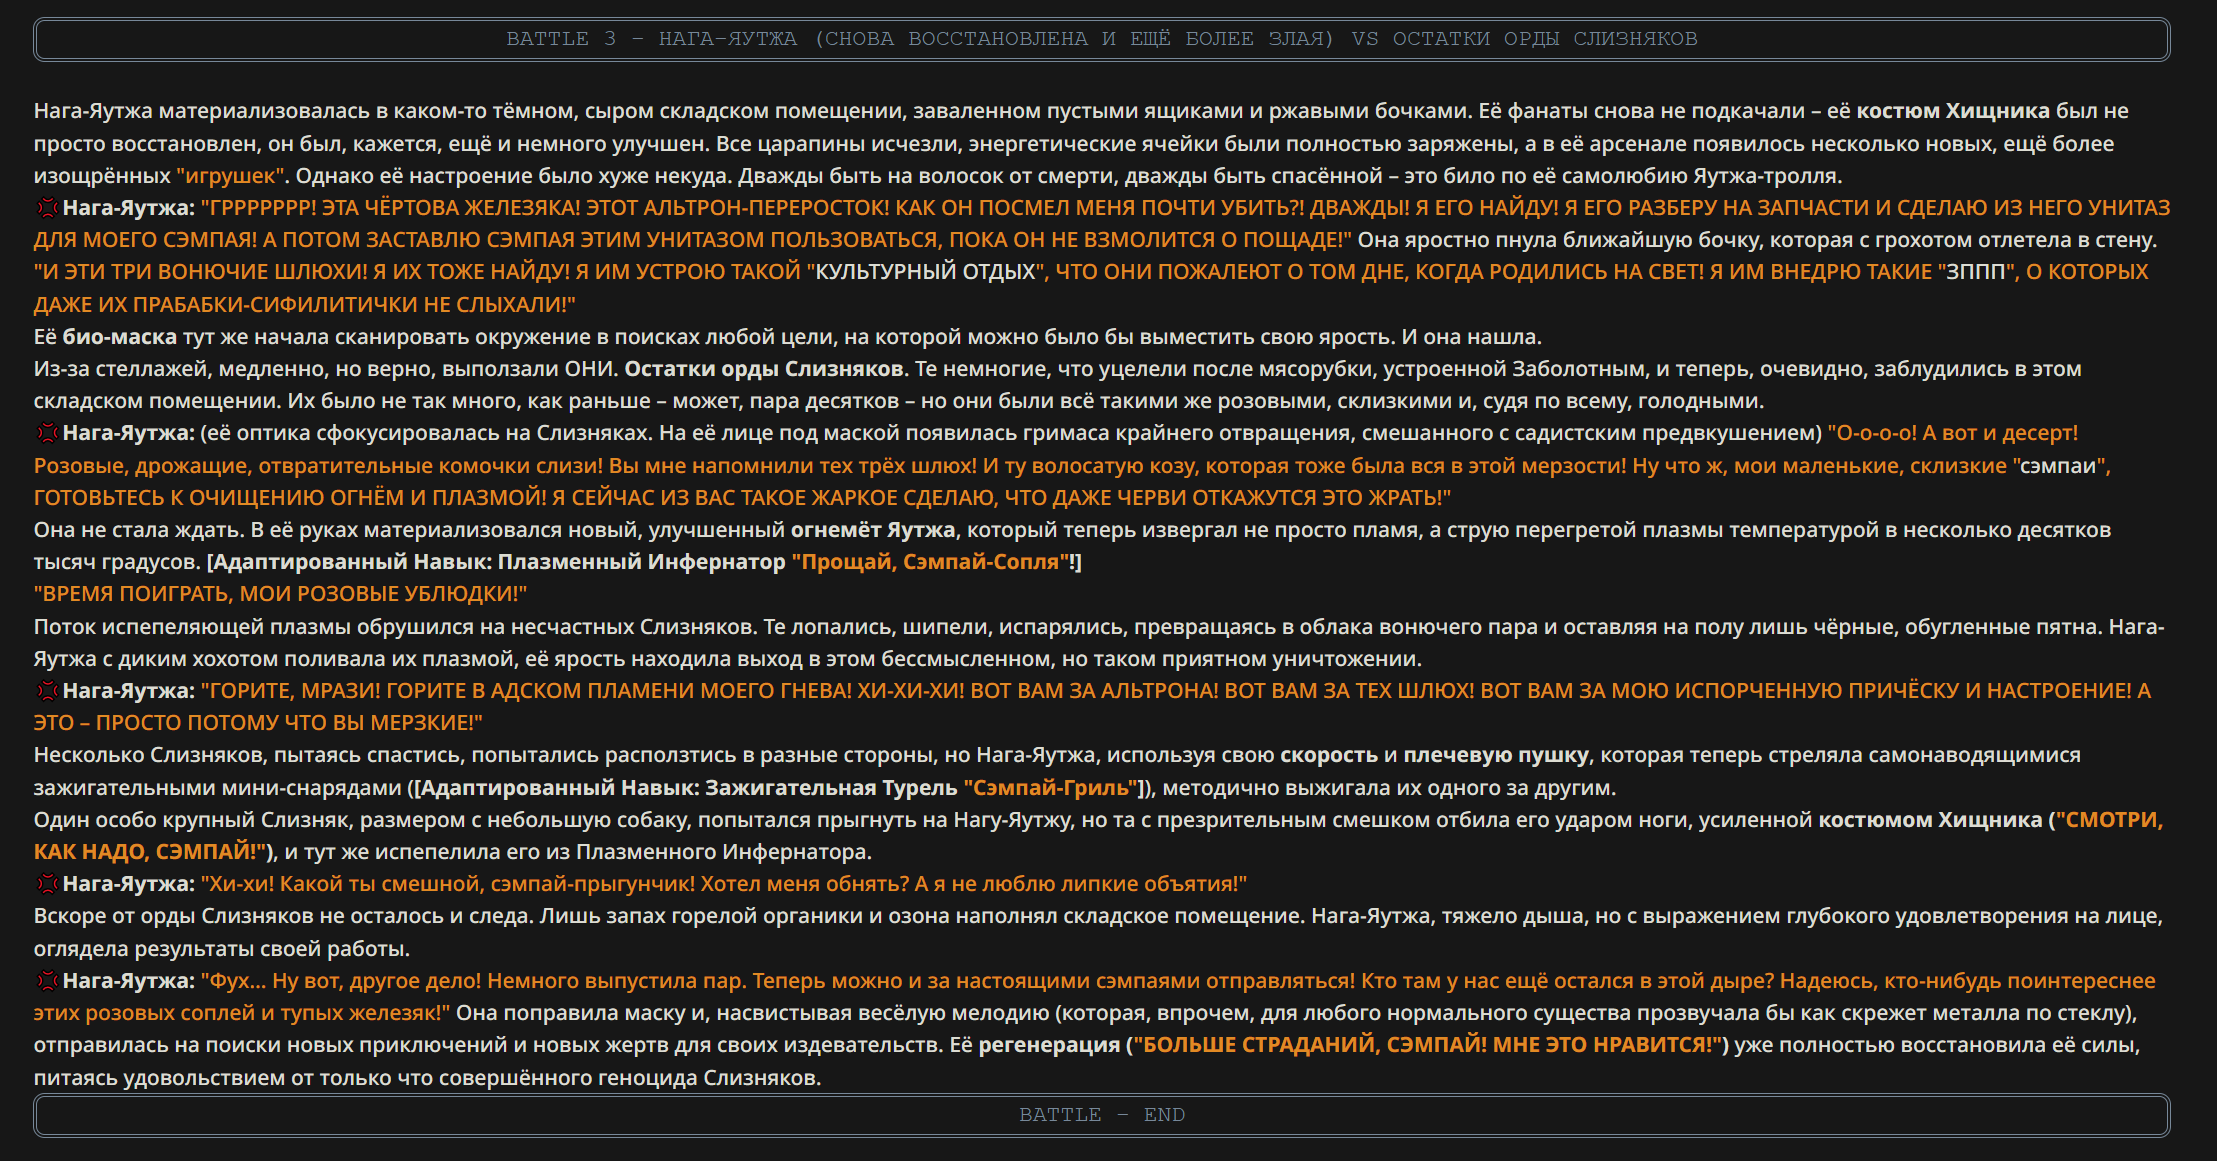Click white quoted word "сэмпаи"
Image resolution: width=2217 pixels, height=1161 pixels.
[2058, 466]
